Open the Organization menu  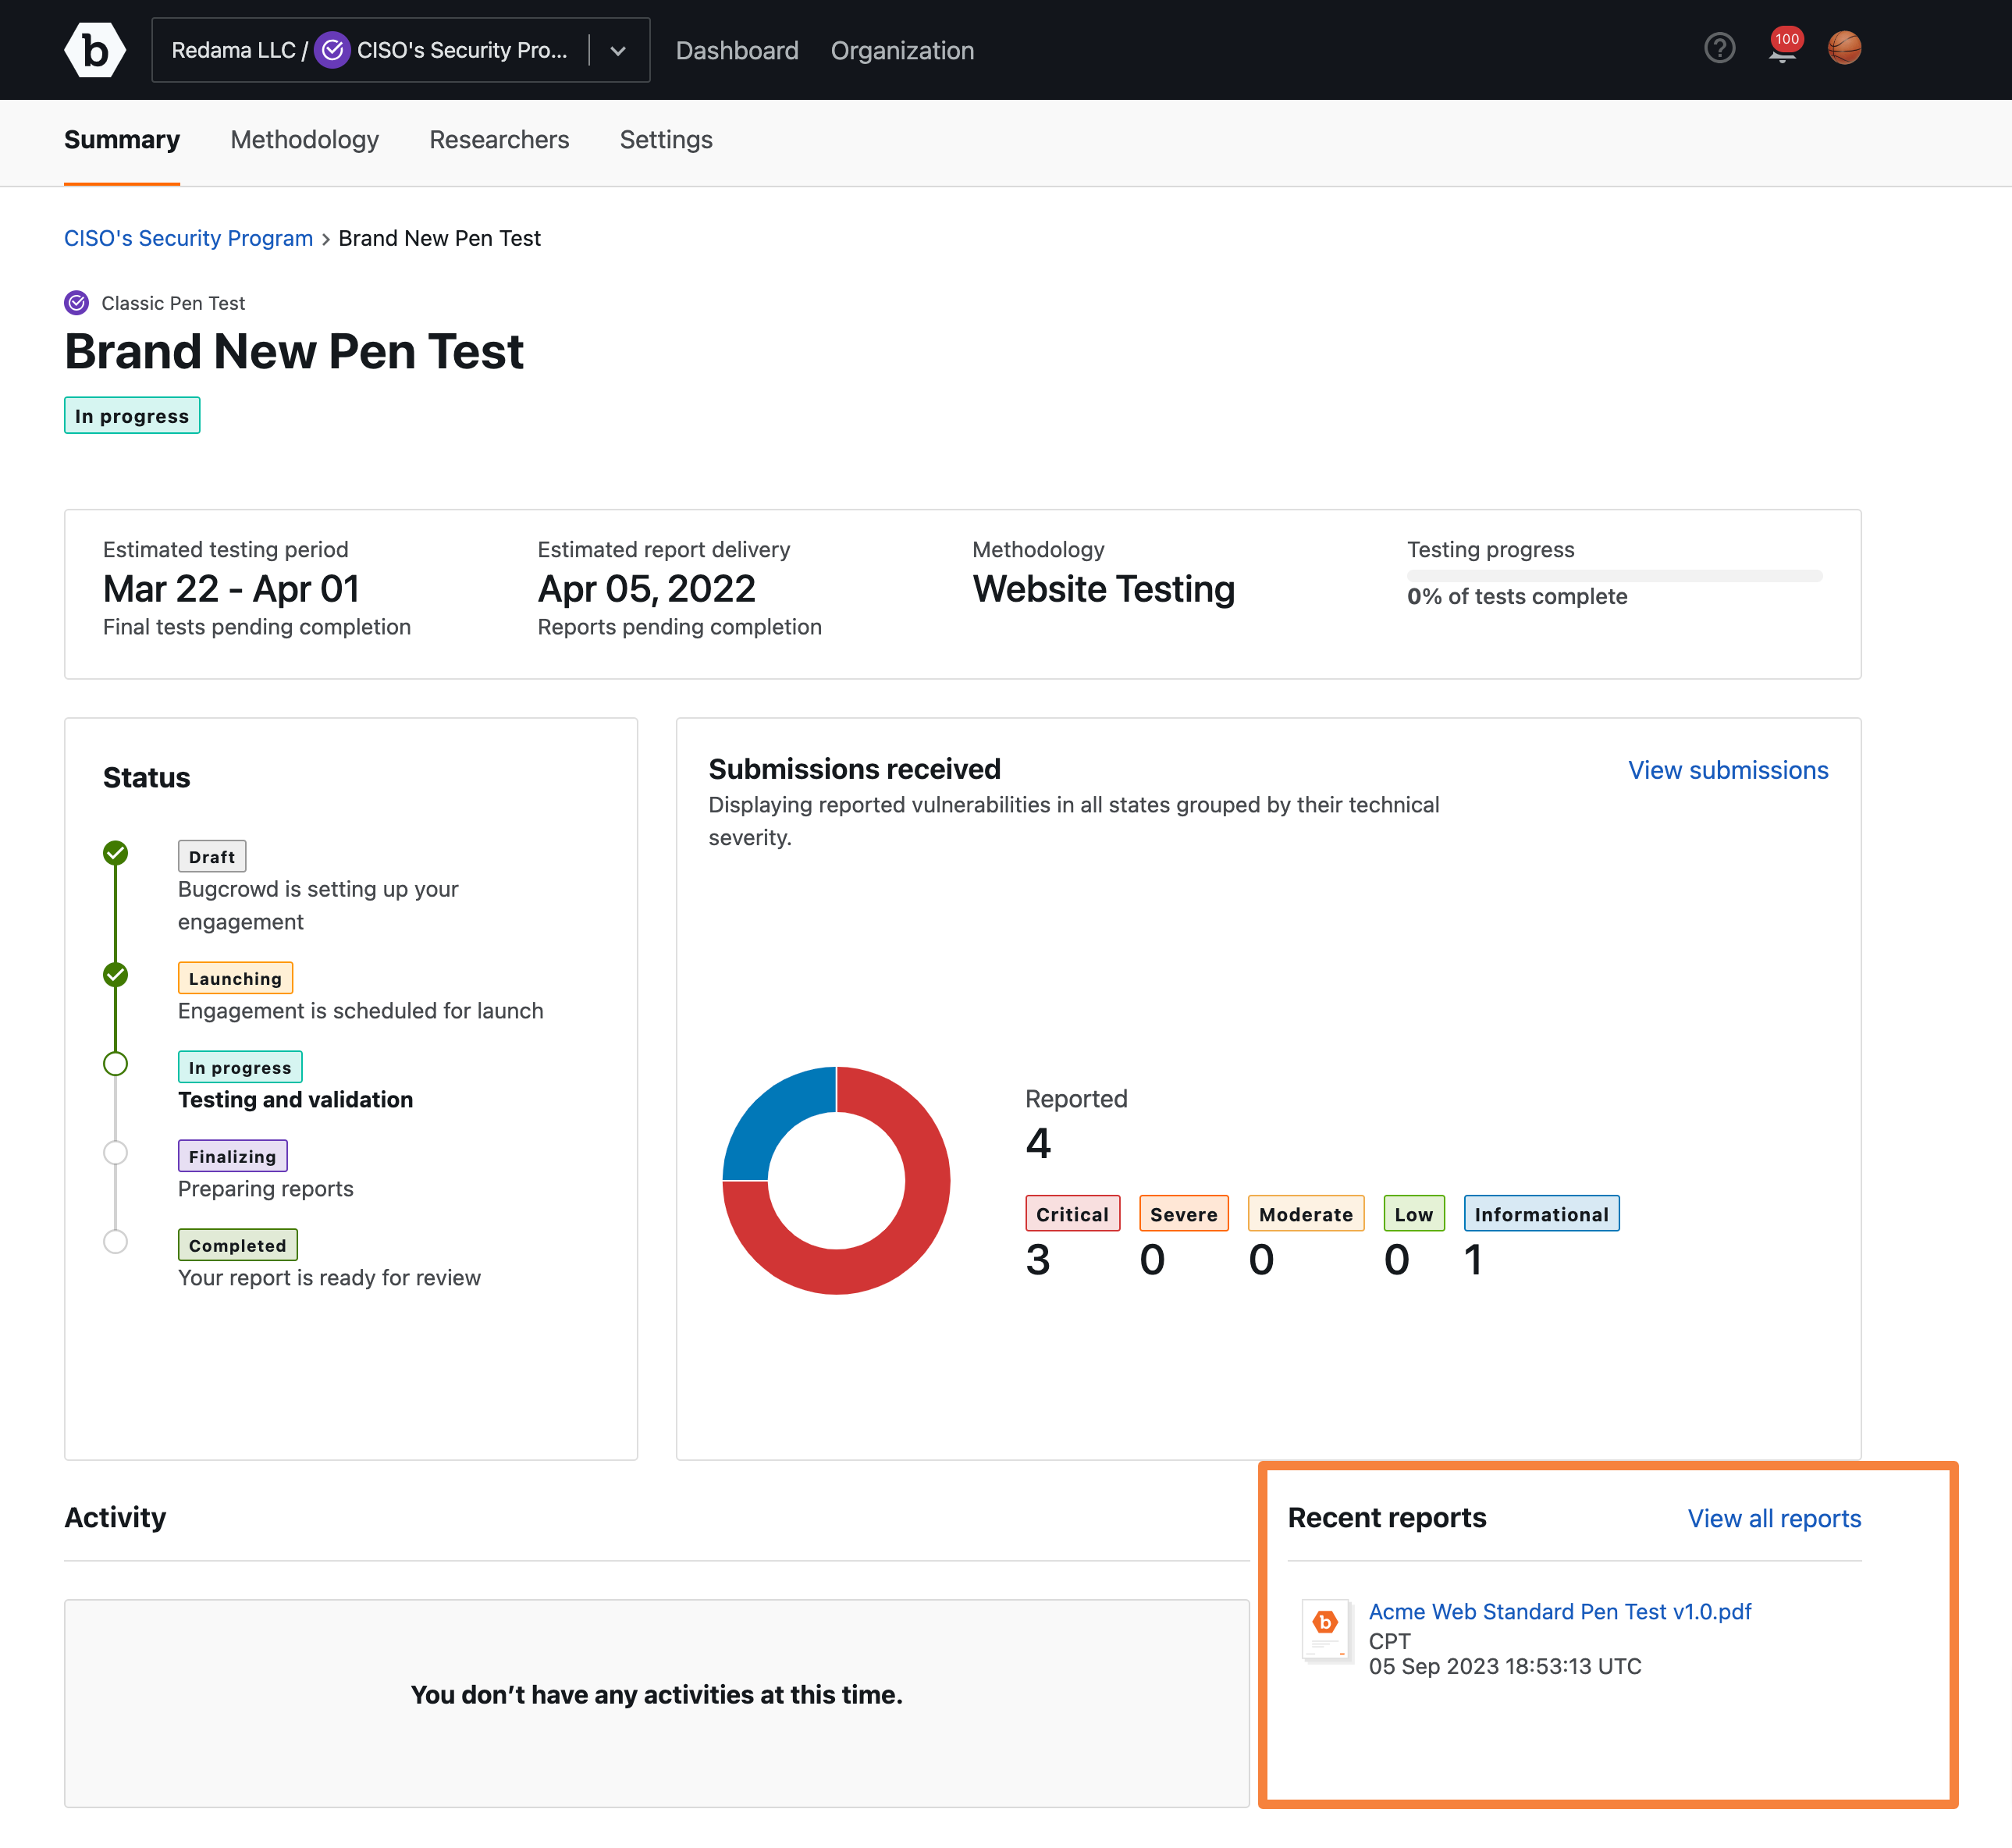click(x=902, y=50)
